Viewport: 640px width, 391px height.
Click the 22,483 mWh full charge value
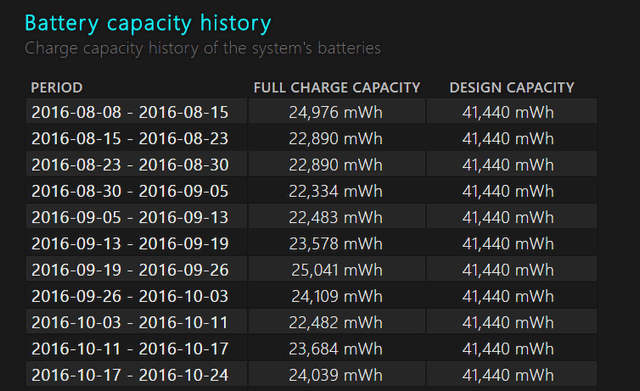pos(336,218)
